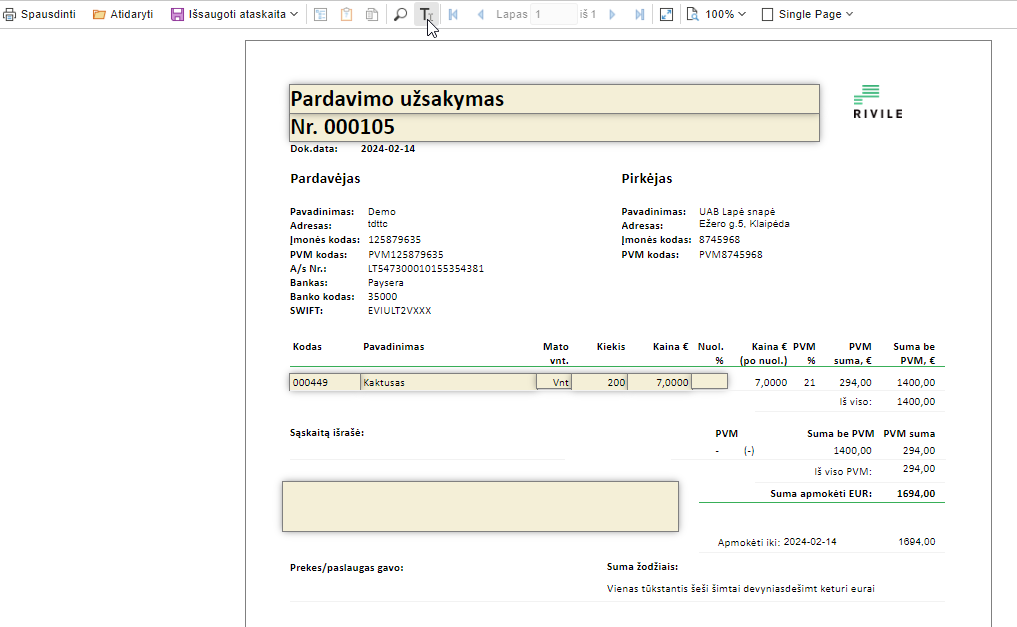Open the Single Page view mode dropdown
The image size is (1017, 627).
point(807,15)
